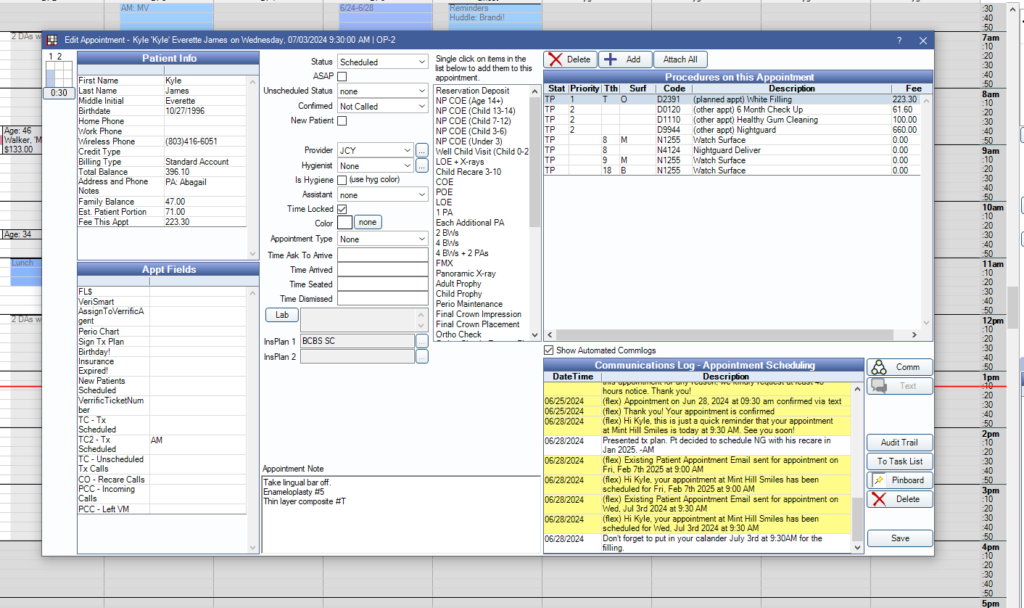Image resolution: width=1024 pixels, height=608 pixels.
Task: Select the D0120 6 Month Check Up row
Action: click(732, 110)
